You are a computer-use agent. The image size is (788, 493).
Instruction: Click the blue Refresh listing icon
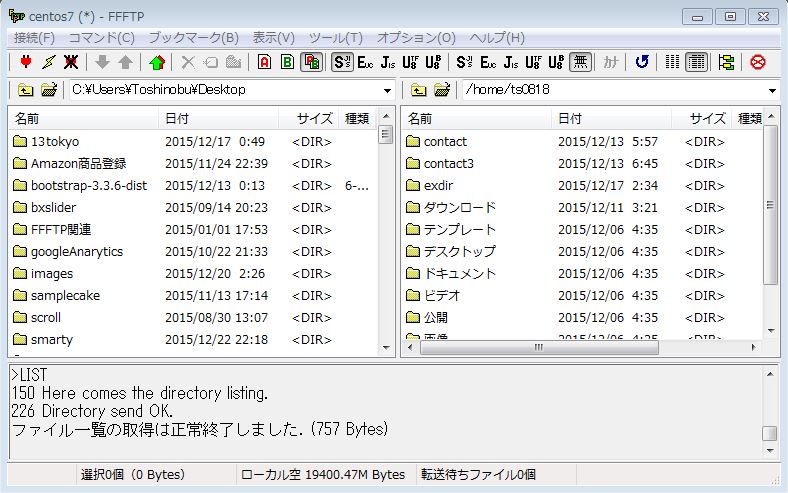click(x=641, y=62)
